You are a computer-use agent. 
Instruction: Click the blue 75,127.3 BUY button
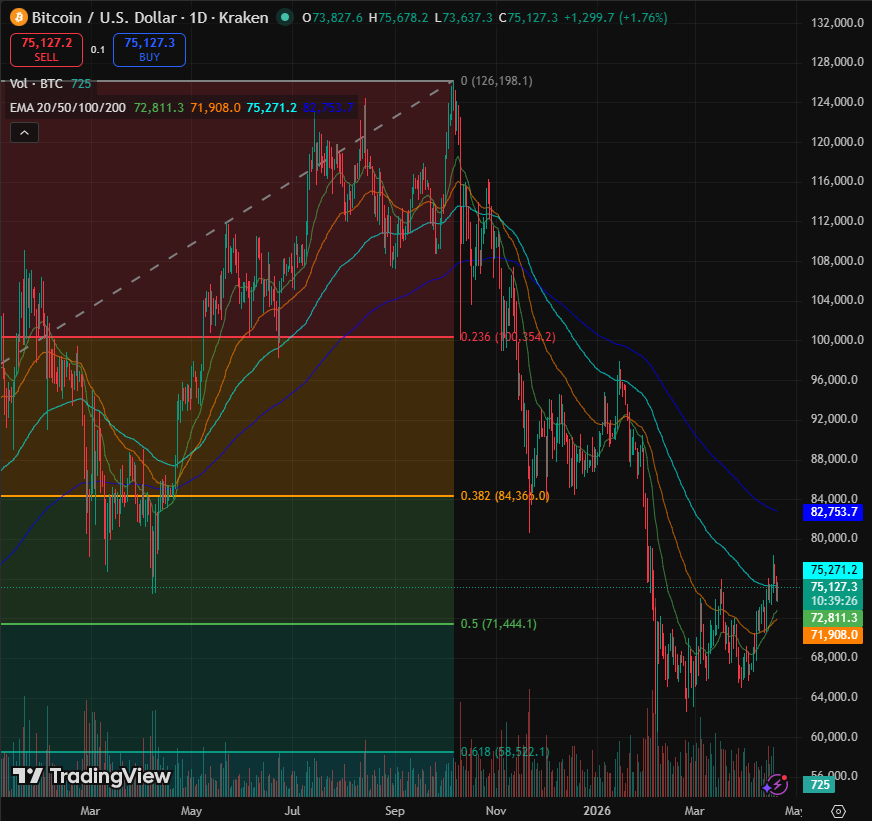(x=149, y=50)
